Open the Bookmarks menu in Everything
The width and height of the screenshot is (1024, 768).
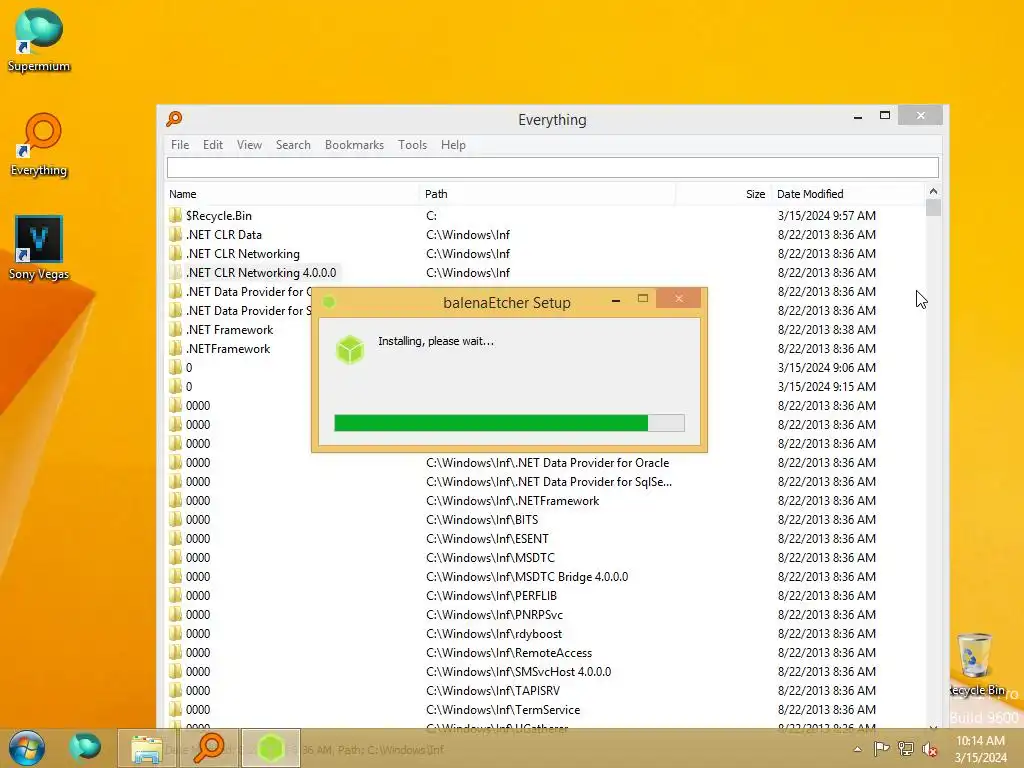[354, 145]
